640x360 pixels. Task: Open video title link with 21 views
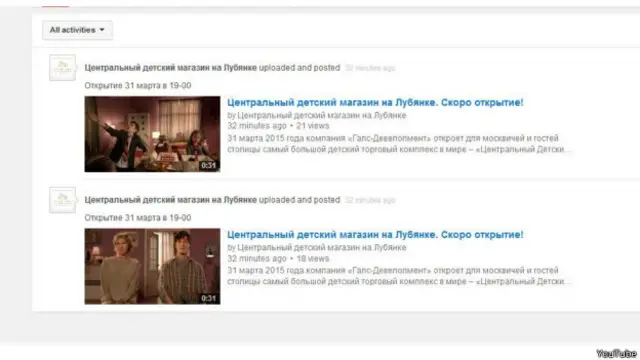coord(375,102)
